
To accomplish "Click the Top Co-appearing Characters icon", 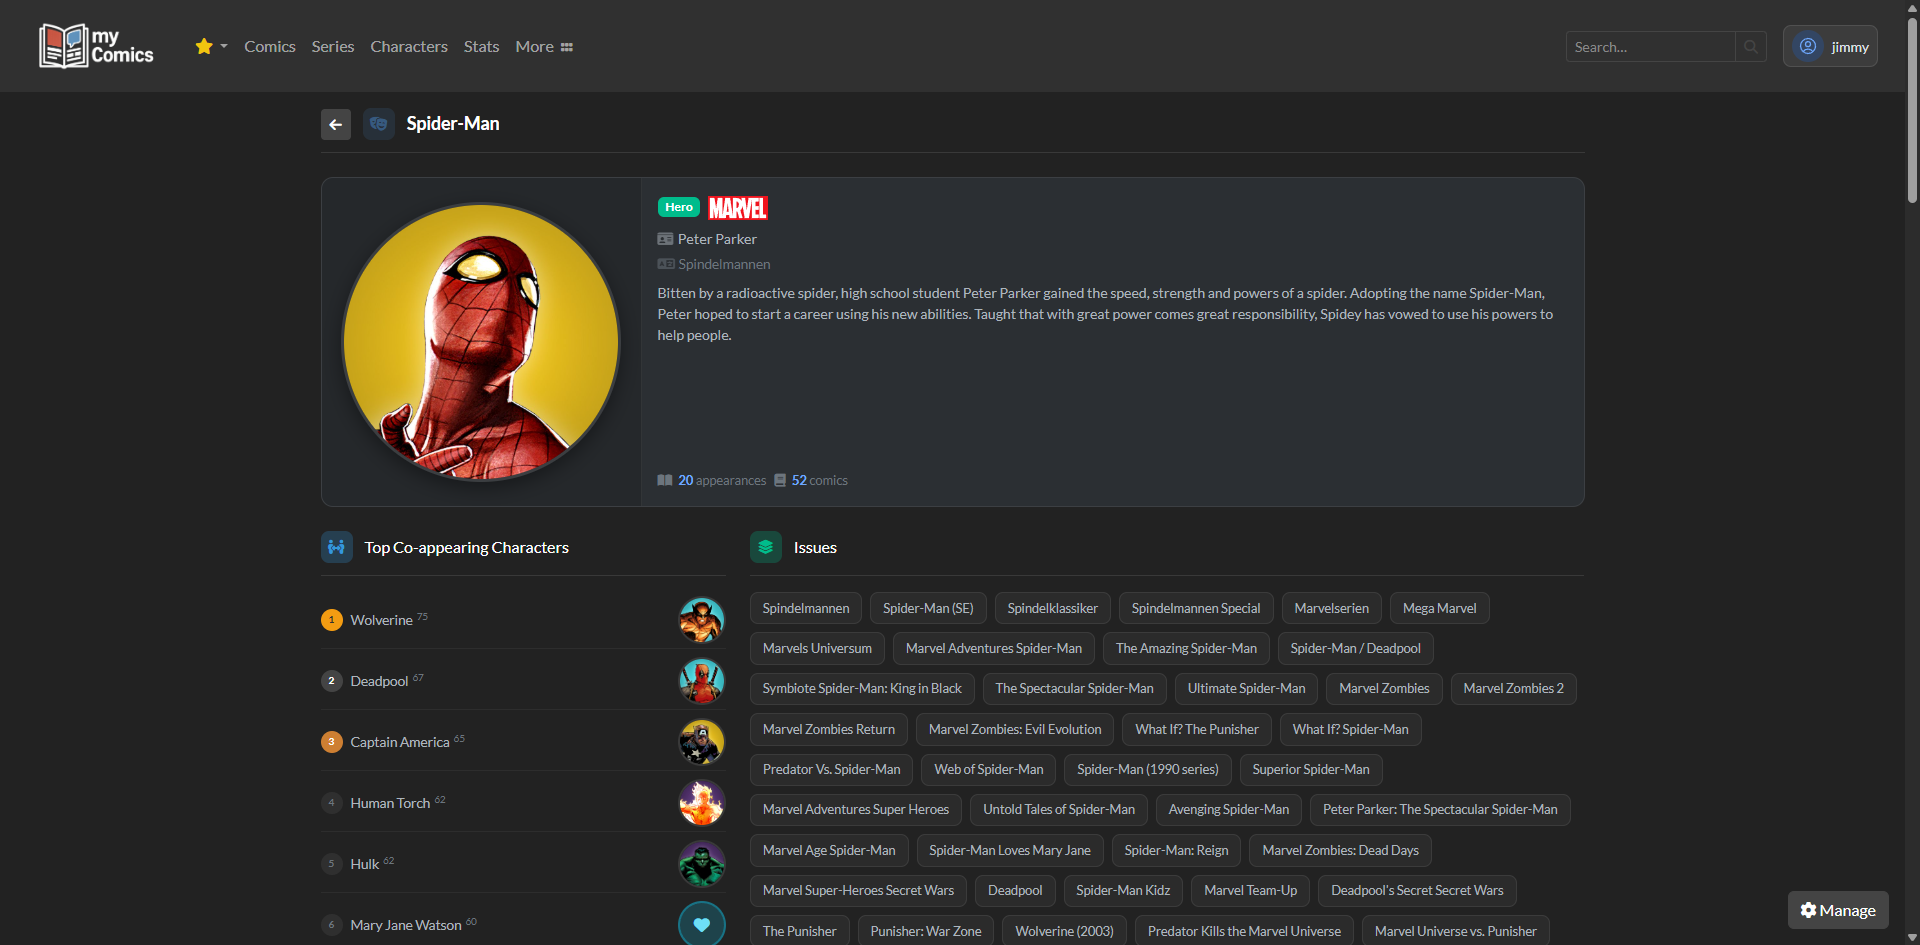I will click(x=337, y=547).
